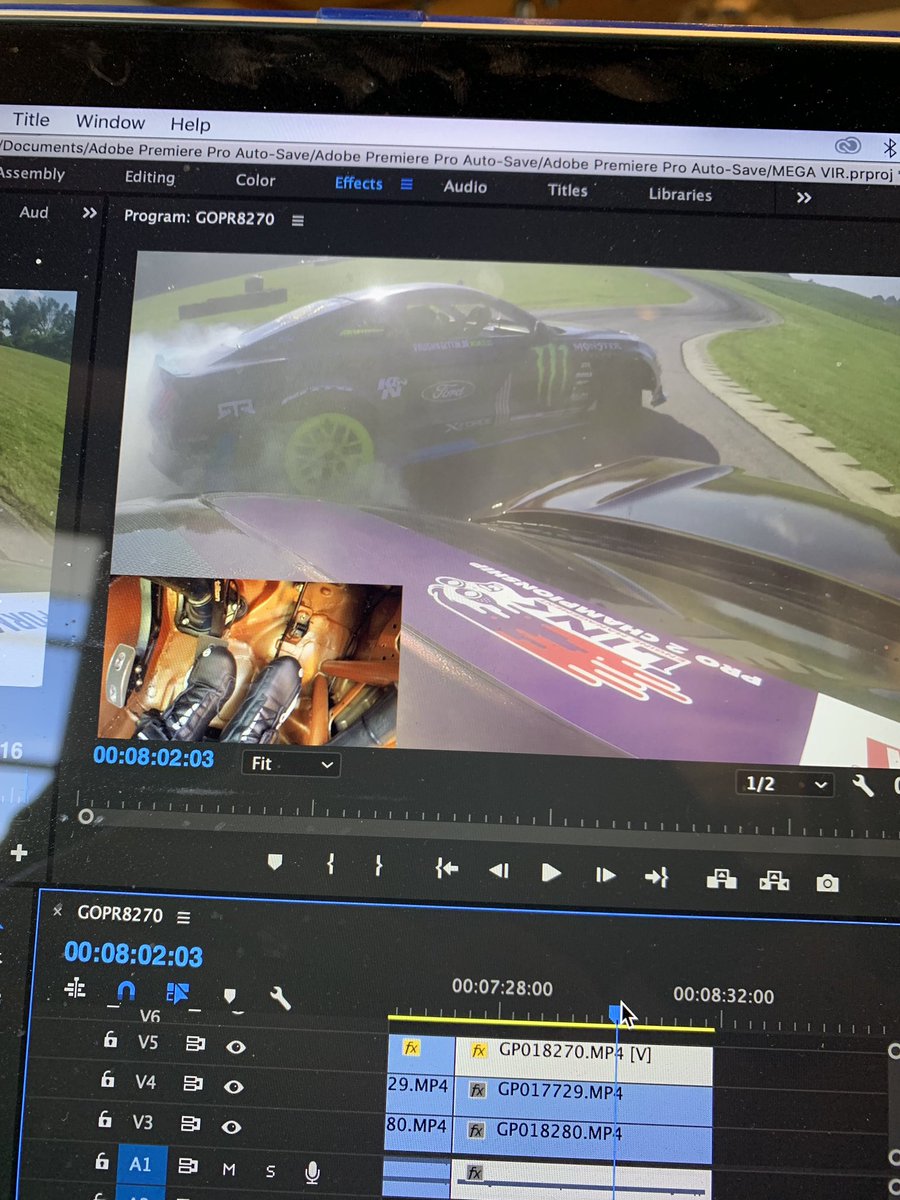
Task: Open Bluetooth menu bar icon
Action: point(889,148)
